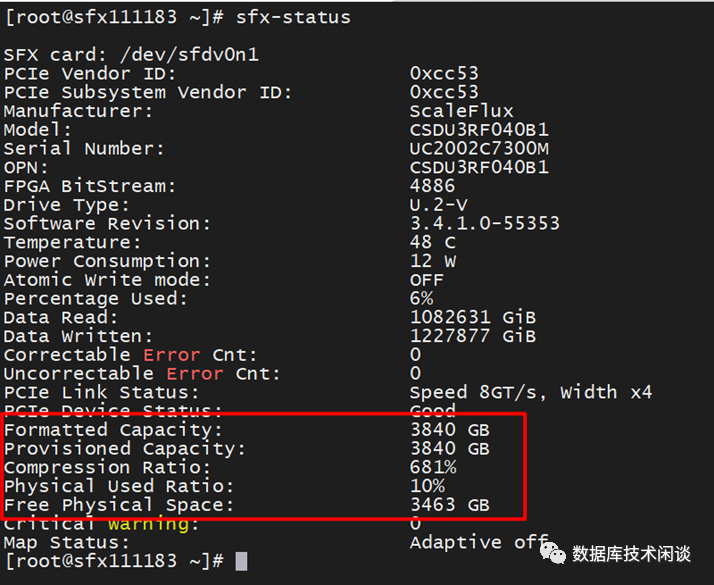The height and width of the screenshot is (585, 714).
Task: Click the Temperature value 48 C
Action: pyautogui.click(x=433, y=242)
